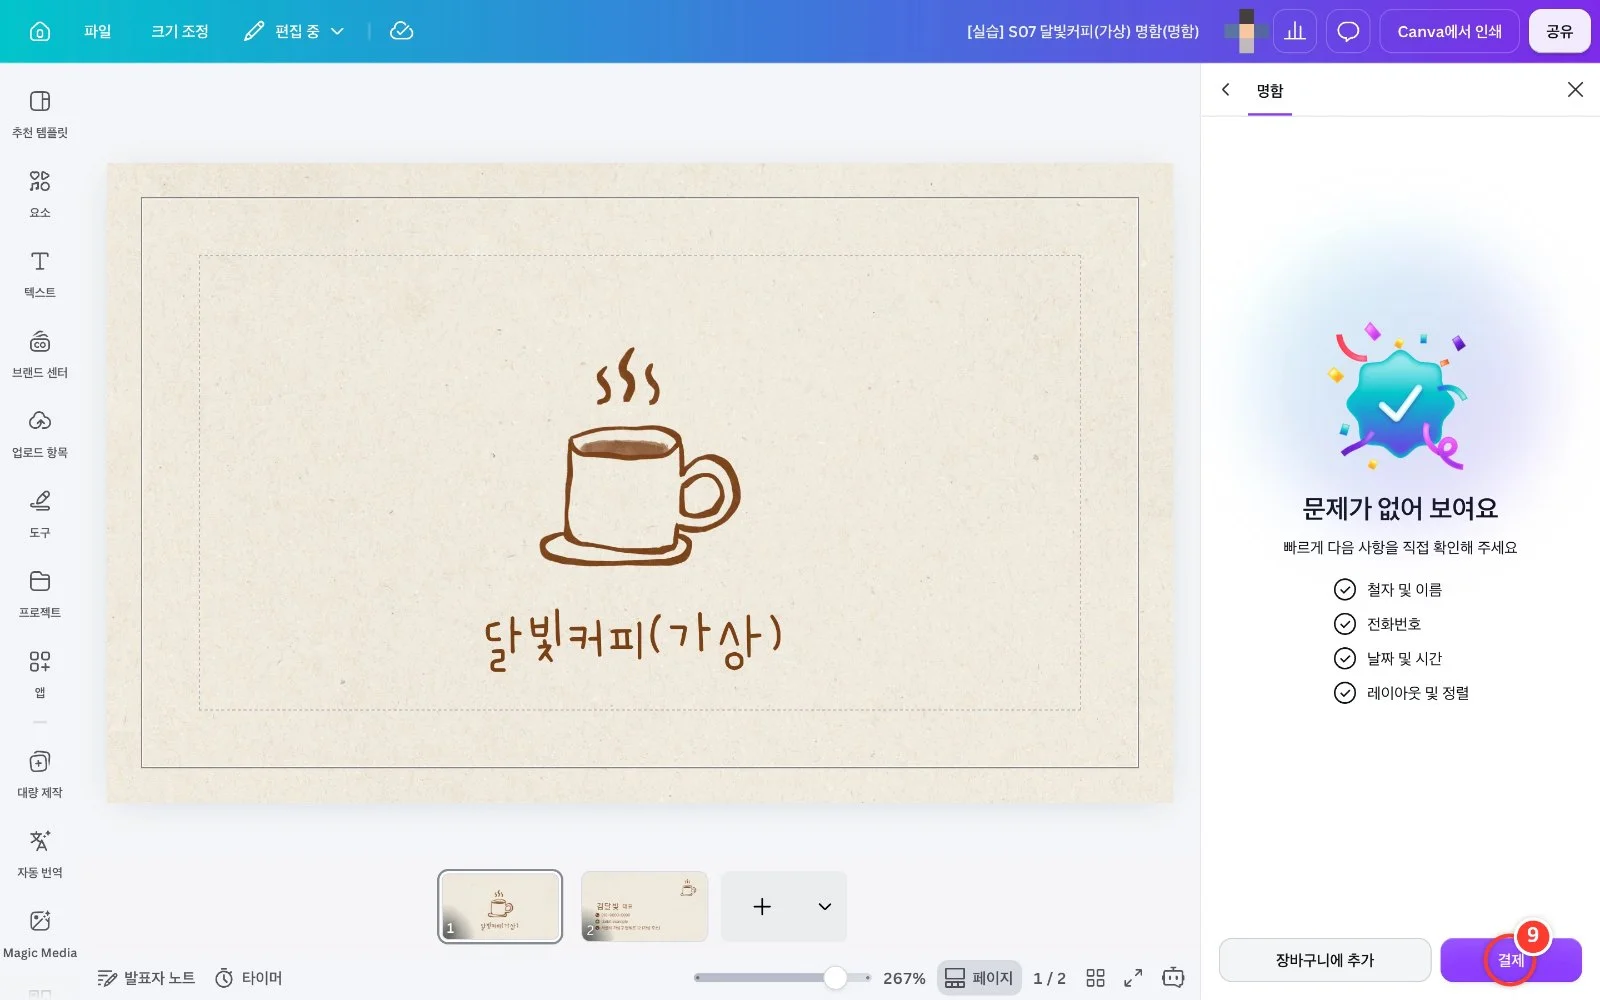The image size is (1600, 1000).
Task: Open the 브랜드 센터 panel
Action: (40, 353)
